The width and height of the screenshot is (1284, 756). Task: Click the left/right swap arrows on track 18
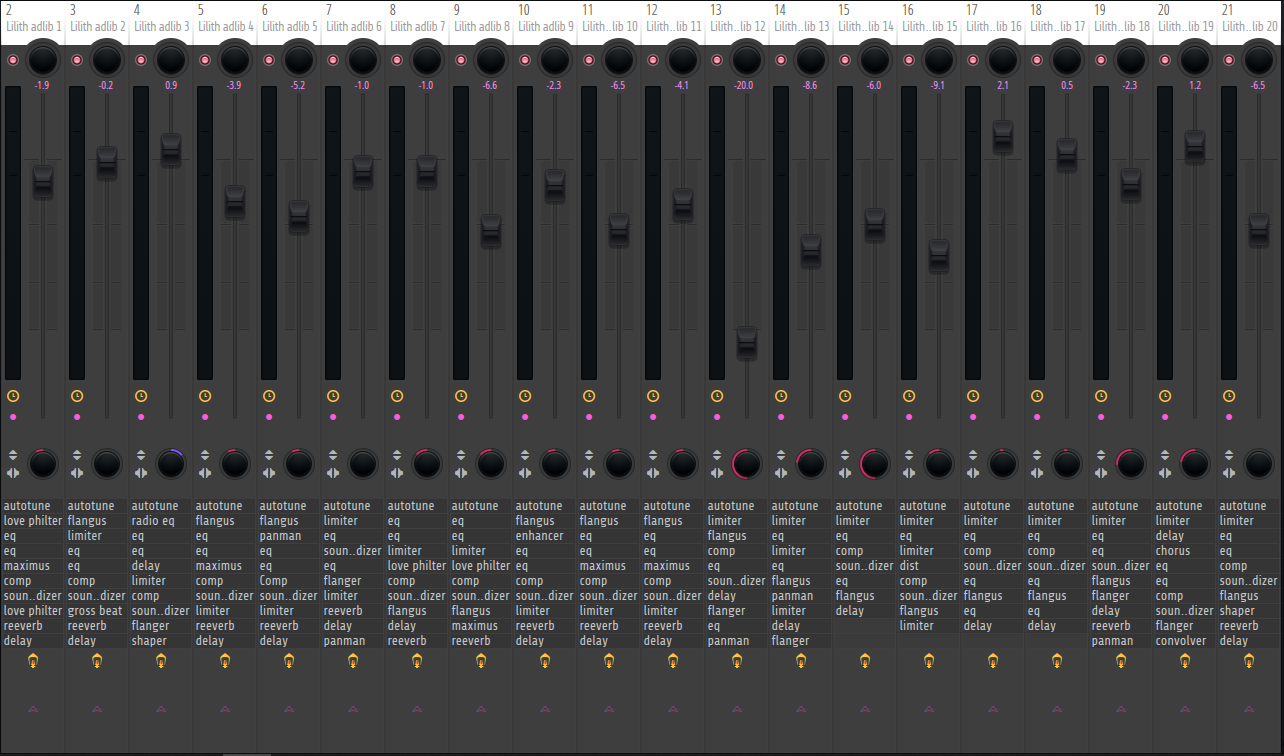tap(1037, 473)
